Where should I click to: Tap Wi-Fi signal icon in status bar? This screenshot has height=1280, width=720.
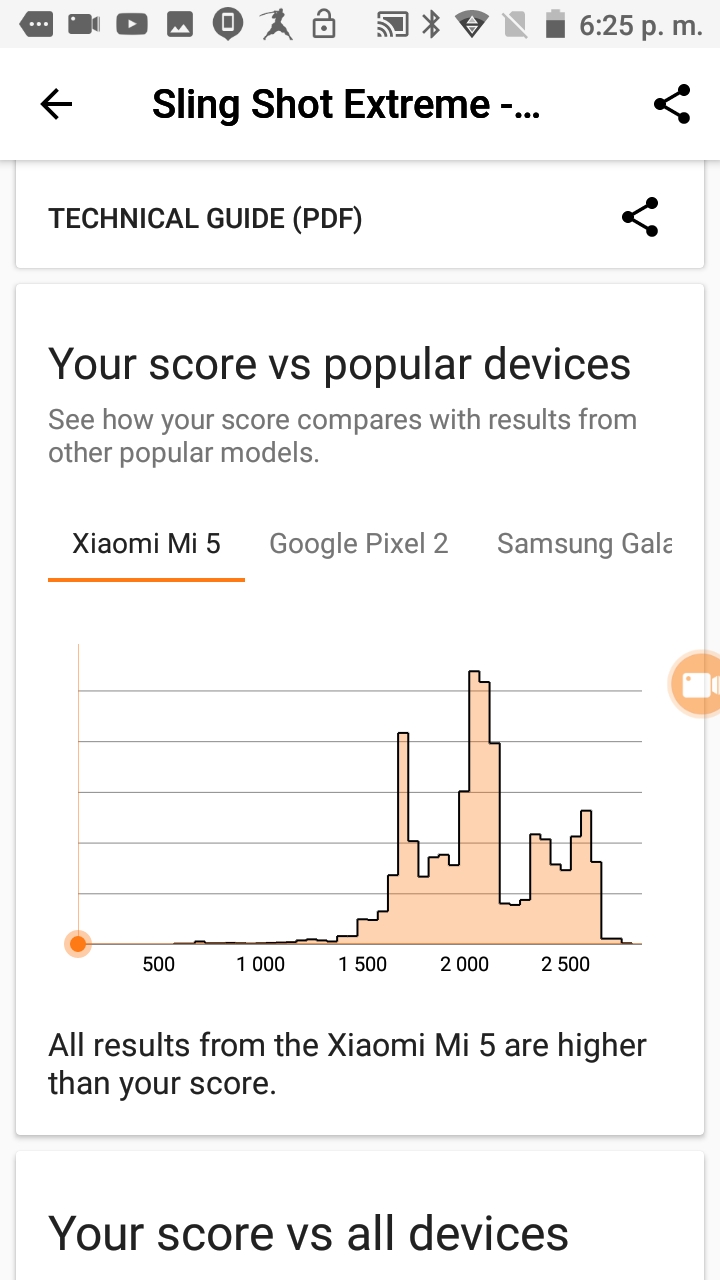[471, 24]
